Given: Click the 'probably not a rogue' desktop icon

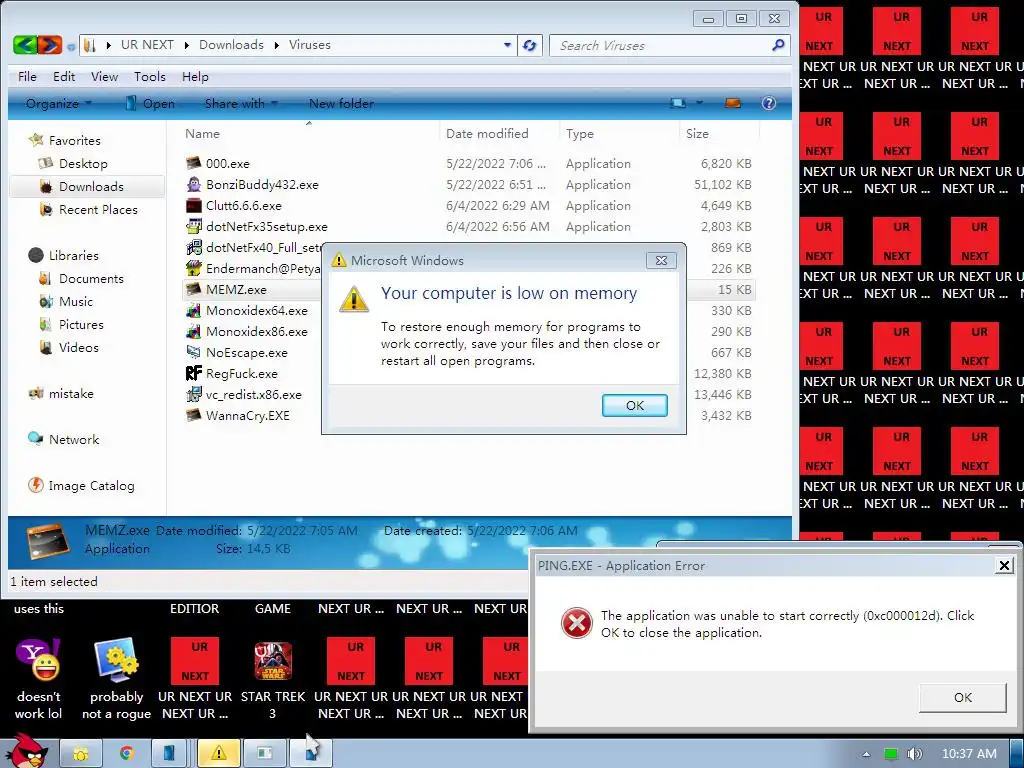Looking at the screenshot, I should (116, 660).
